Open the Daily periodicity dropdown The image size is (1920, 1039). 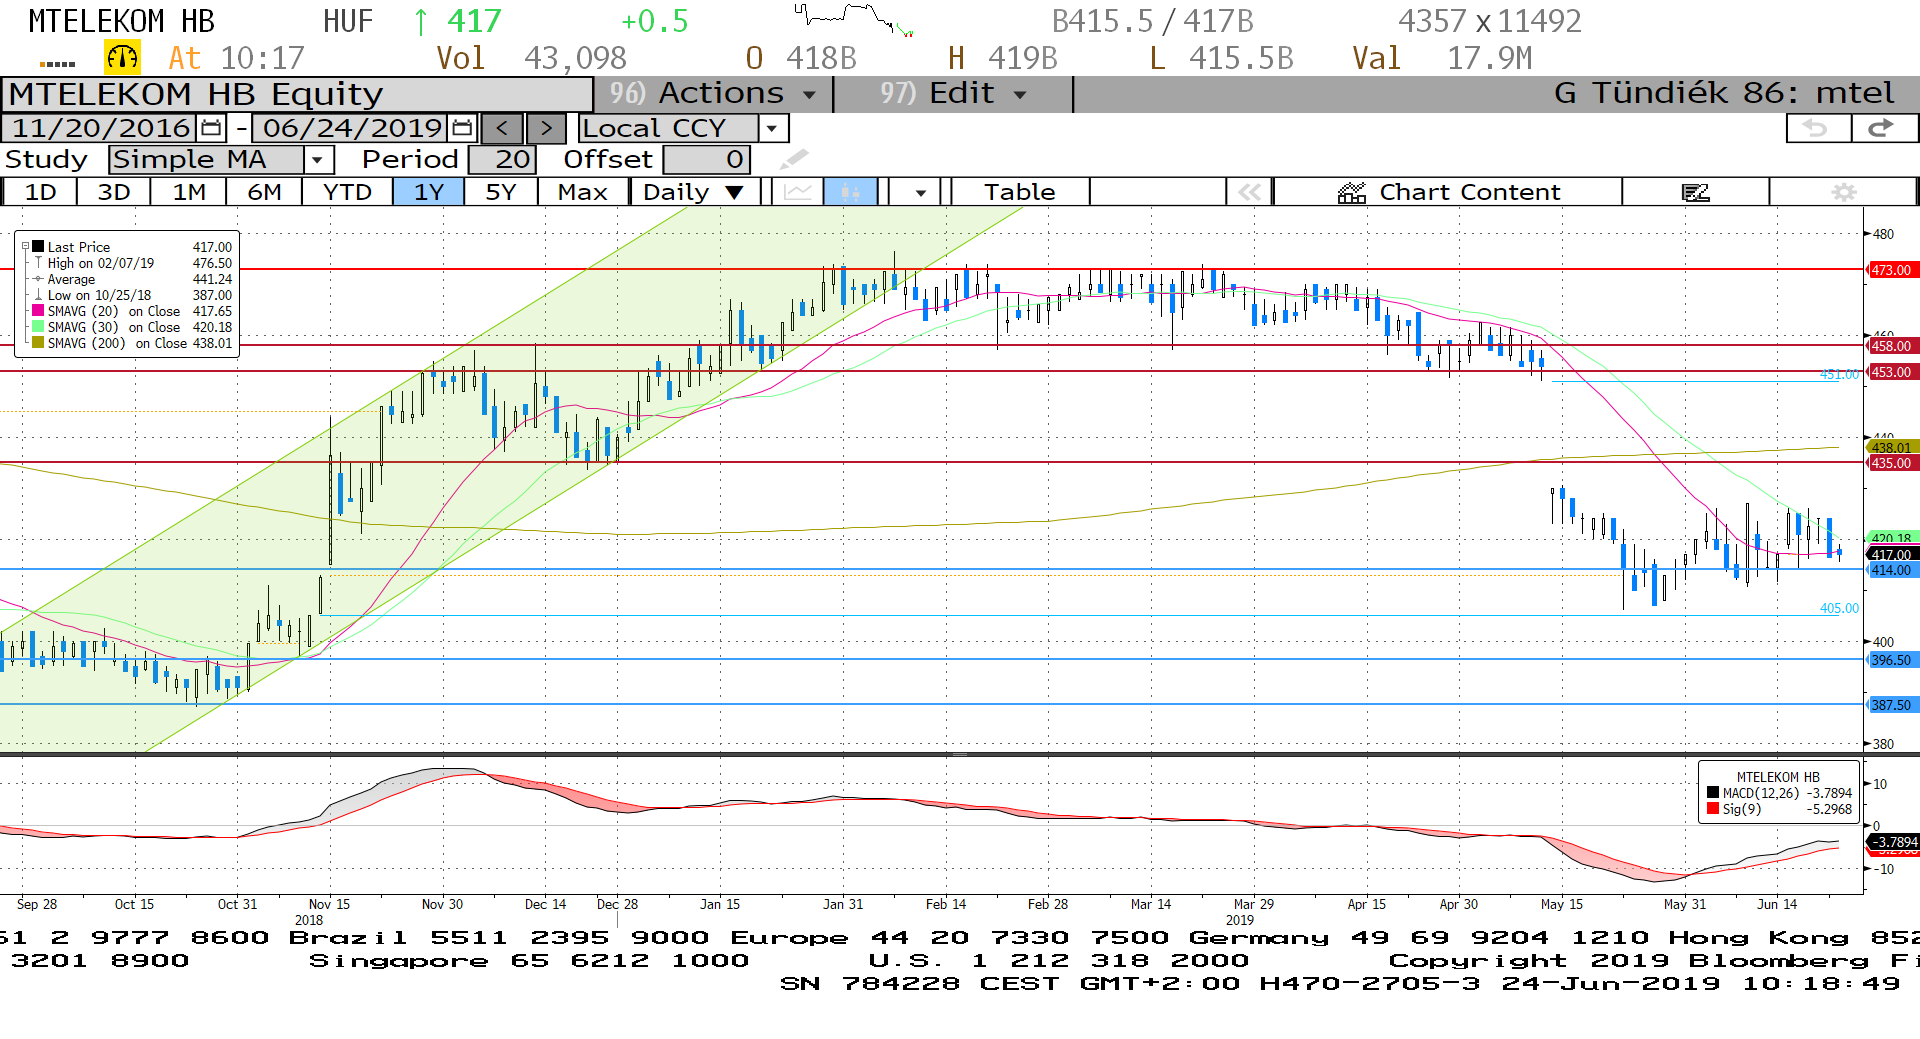tap(695, 192)
